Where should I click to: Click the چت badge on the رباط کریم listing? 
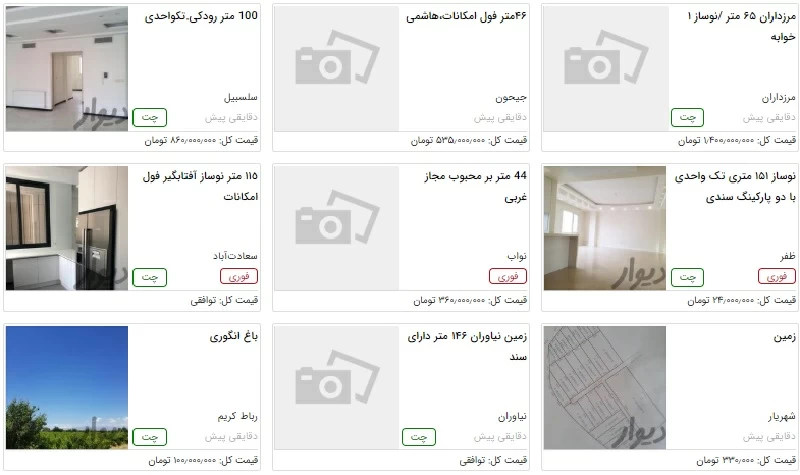pyautogui.click(x=149, y=437)
